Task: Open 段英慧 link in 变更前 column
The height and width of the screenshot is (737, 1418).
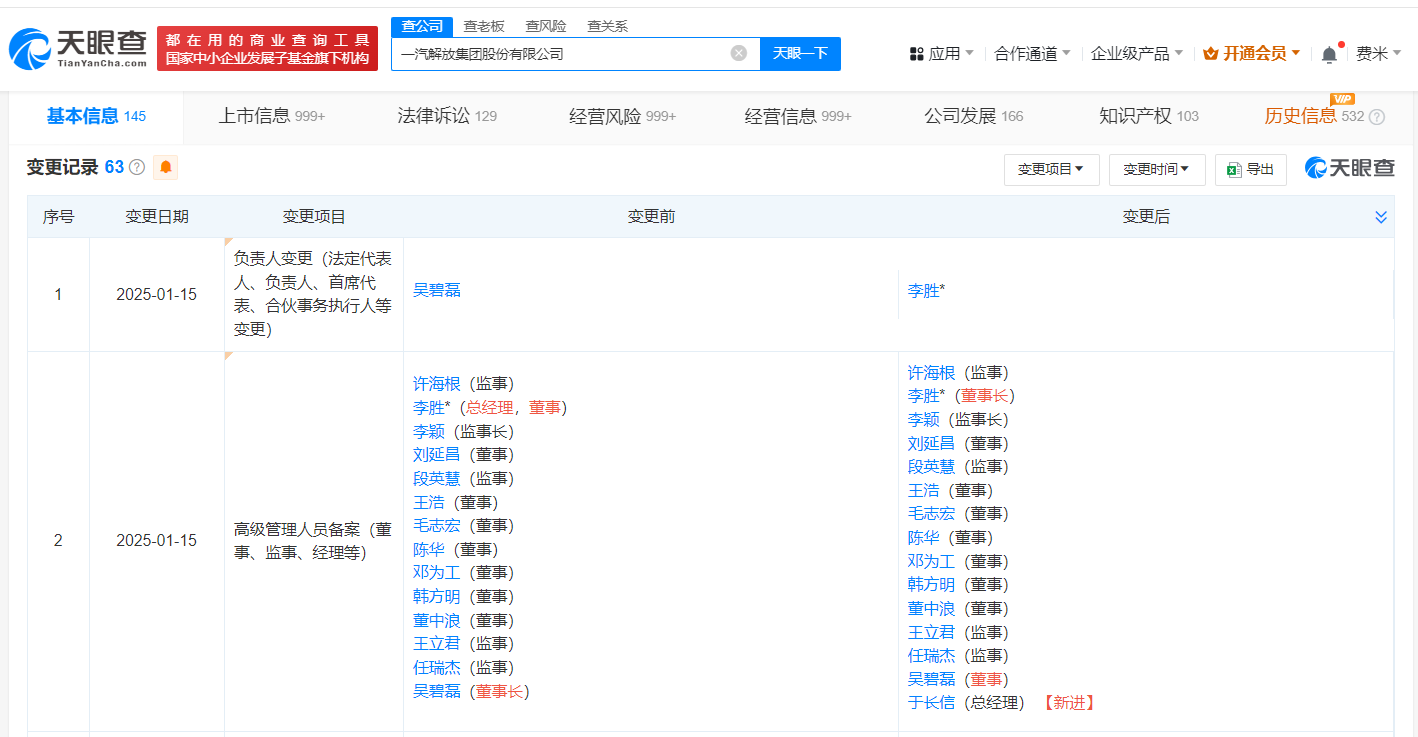Action: (x=437, y=478)
